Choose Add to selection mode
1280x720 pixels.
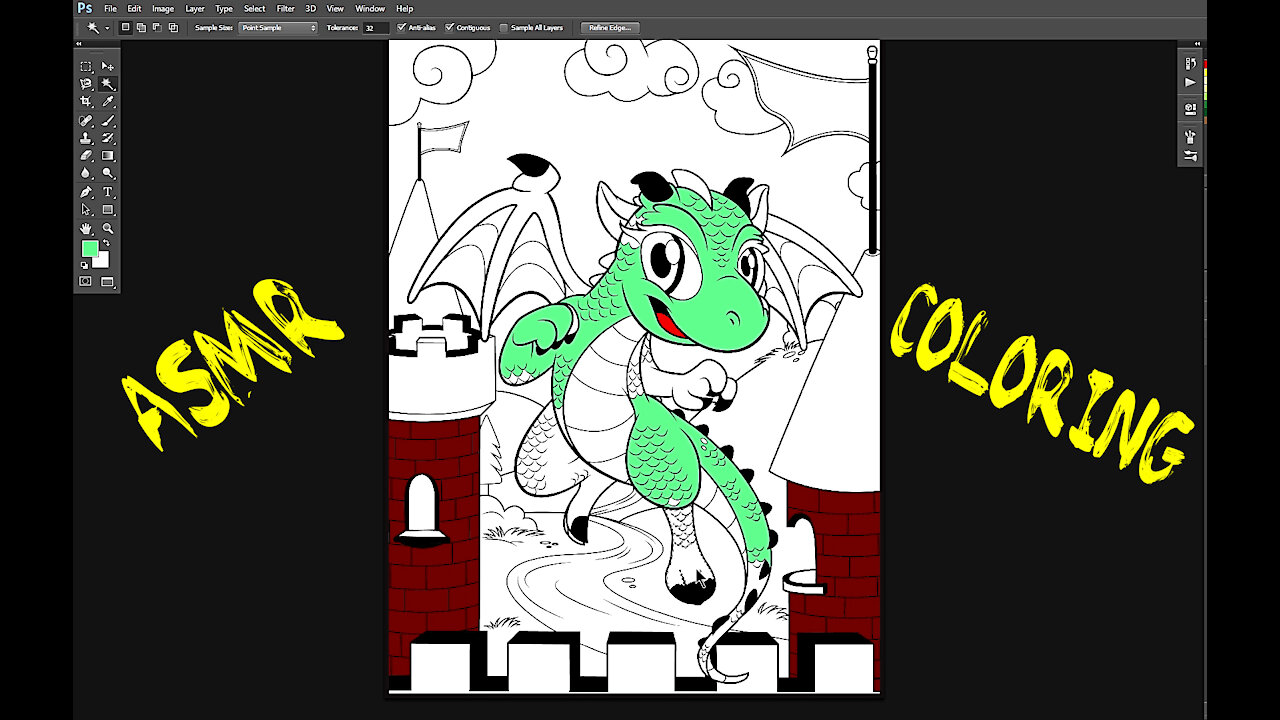point(141,27)
